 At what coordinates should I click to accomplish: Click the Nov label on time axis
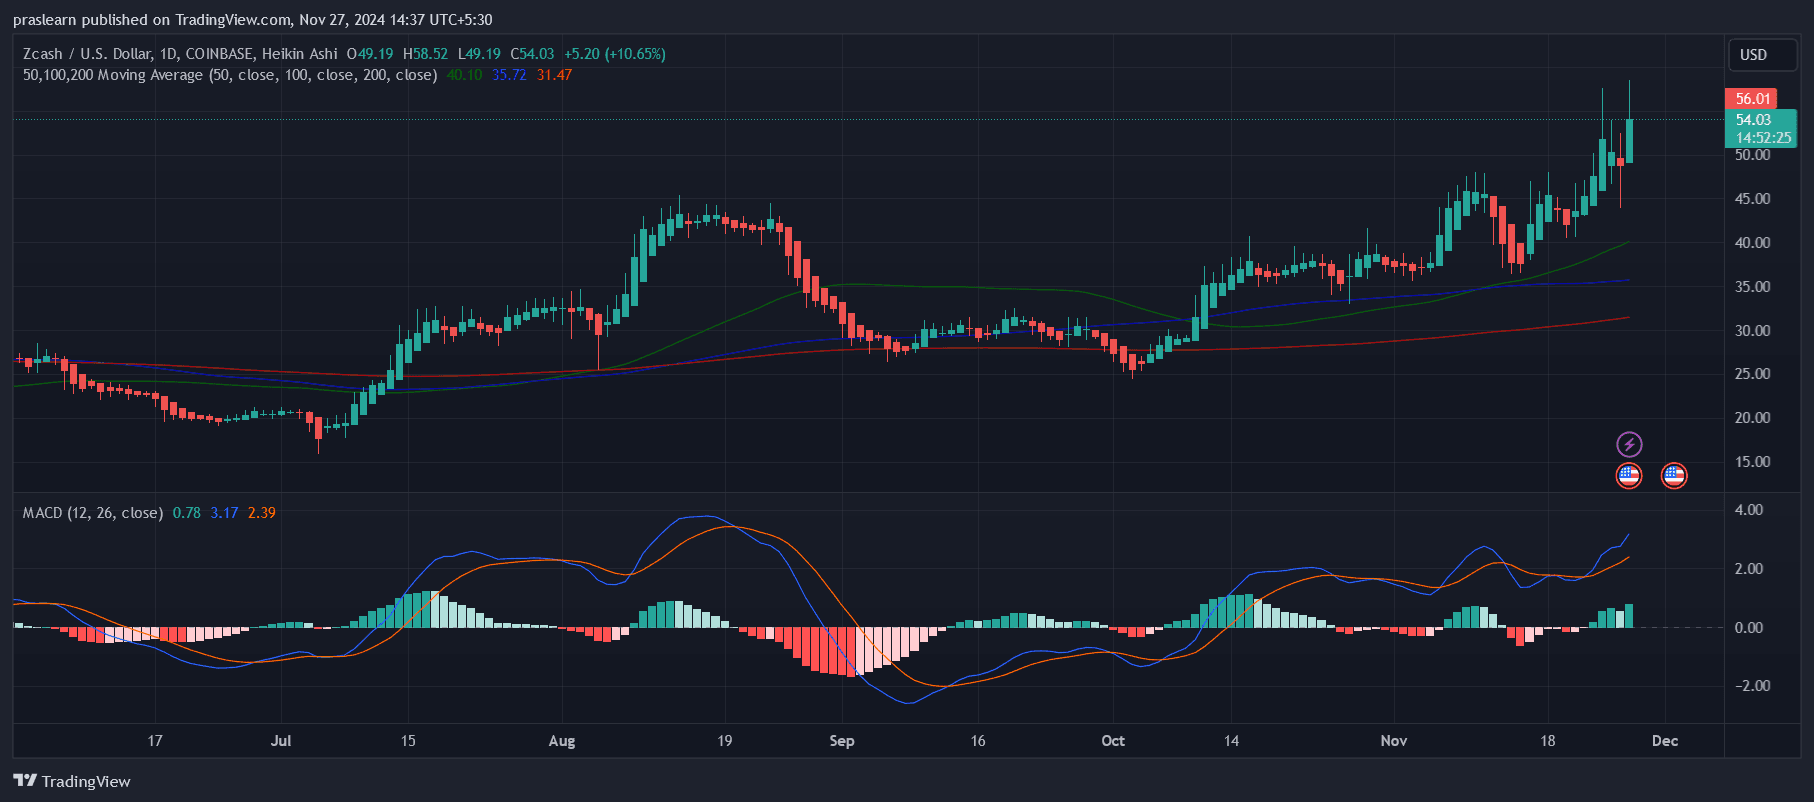1393,741
